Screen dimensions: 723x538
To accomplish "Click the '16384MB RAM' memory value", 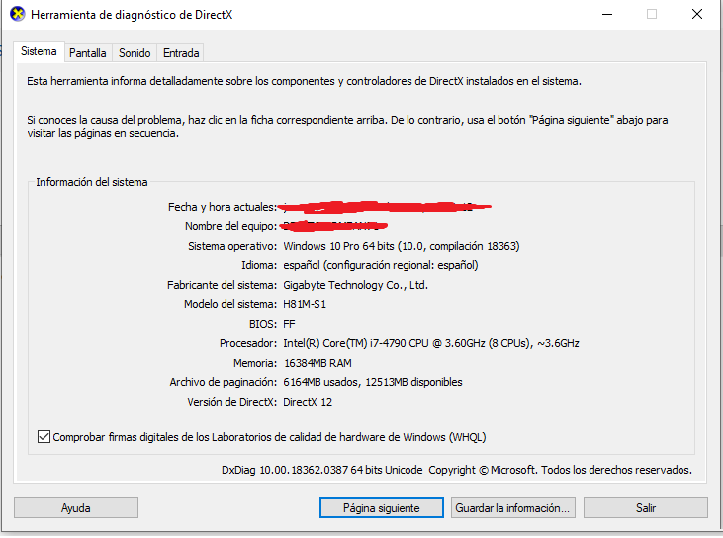I will (x=318, y=363).
